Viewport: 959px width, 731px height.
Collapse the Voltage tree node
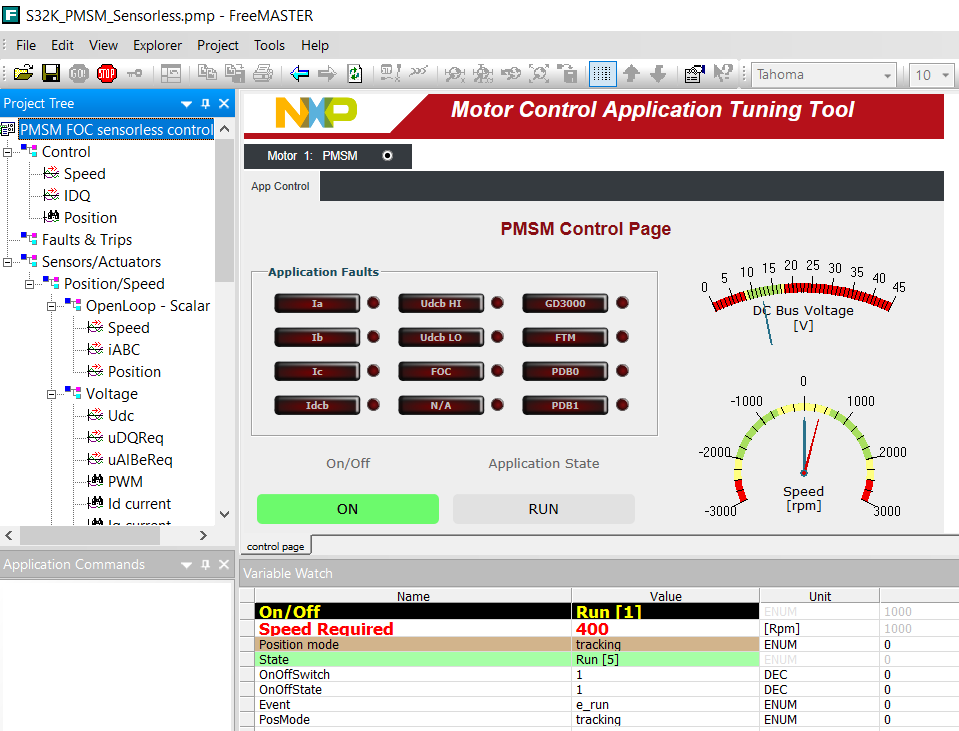coord(51,394)
